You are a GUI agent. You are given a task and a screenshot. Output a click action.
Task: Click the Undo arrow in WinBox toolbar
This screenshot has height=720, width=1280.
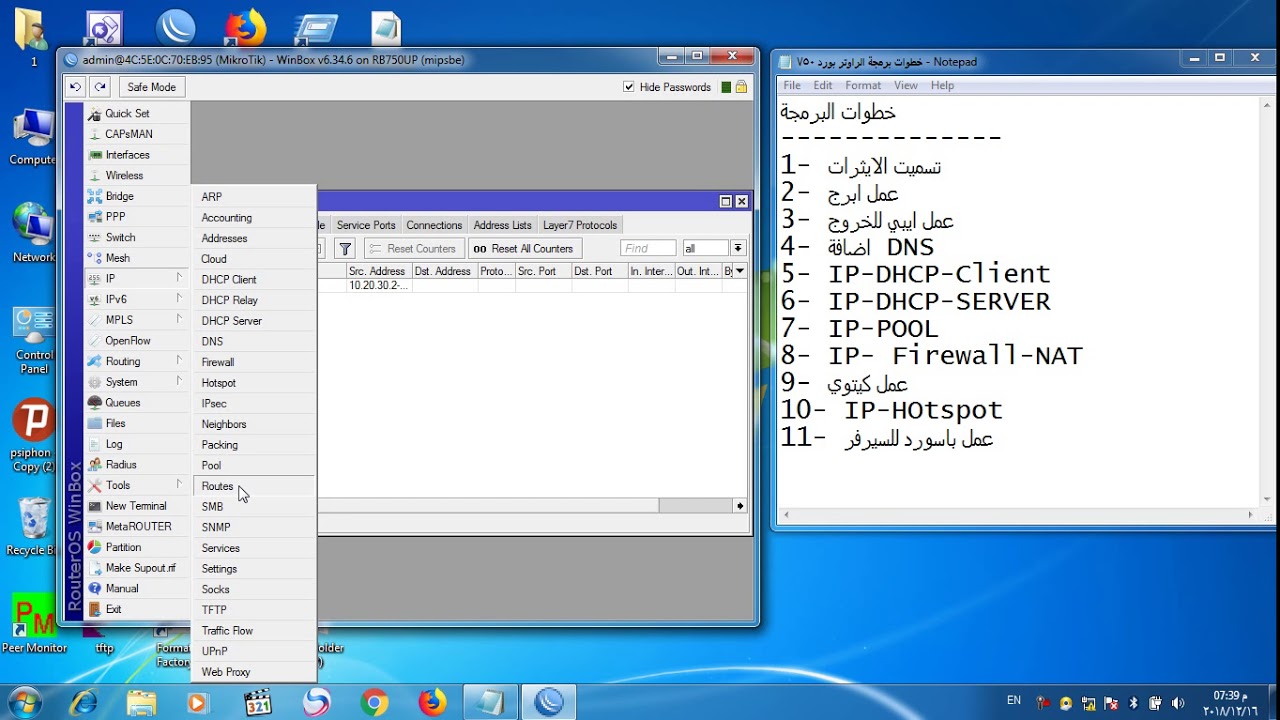click(x=76, y=87)
